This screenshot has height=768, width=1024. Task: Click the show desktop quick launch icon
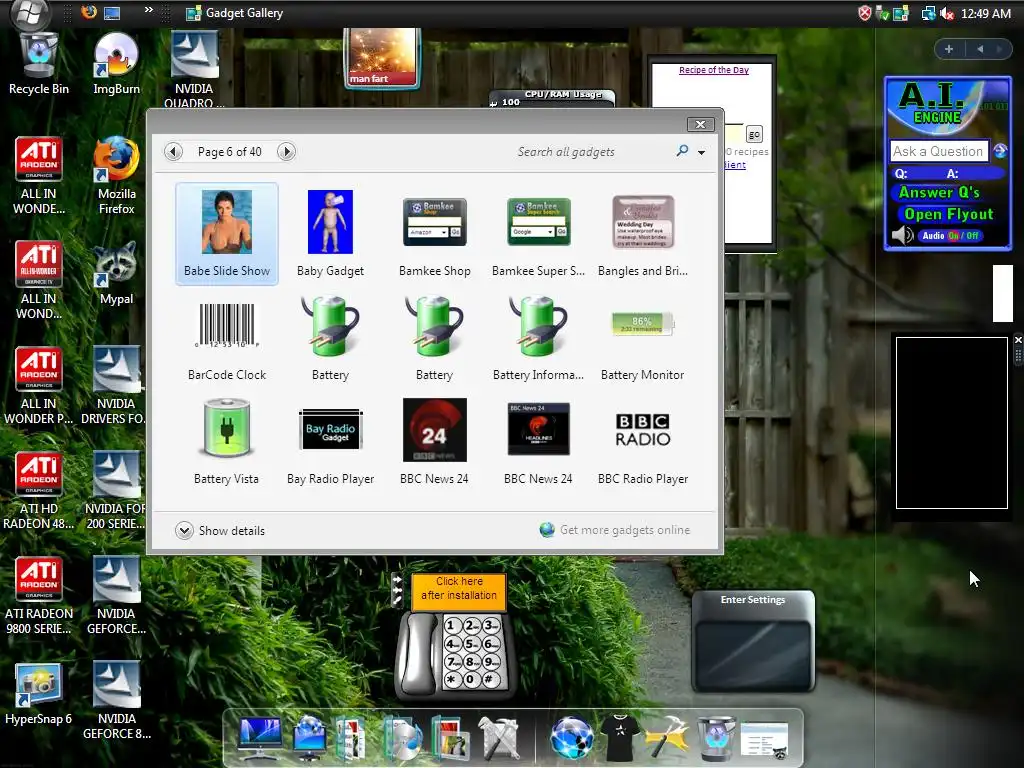tap(112, 12)
